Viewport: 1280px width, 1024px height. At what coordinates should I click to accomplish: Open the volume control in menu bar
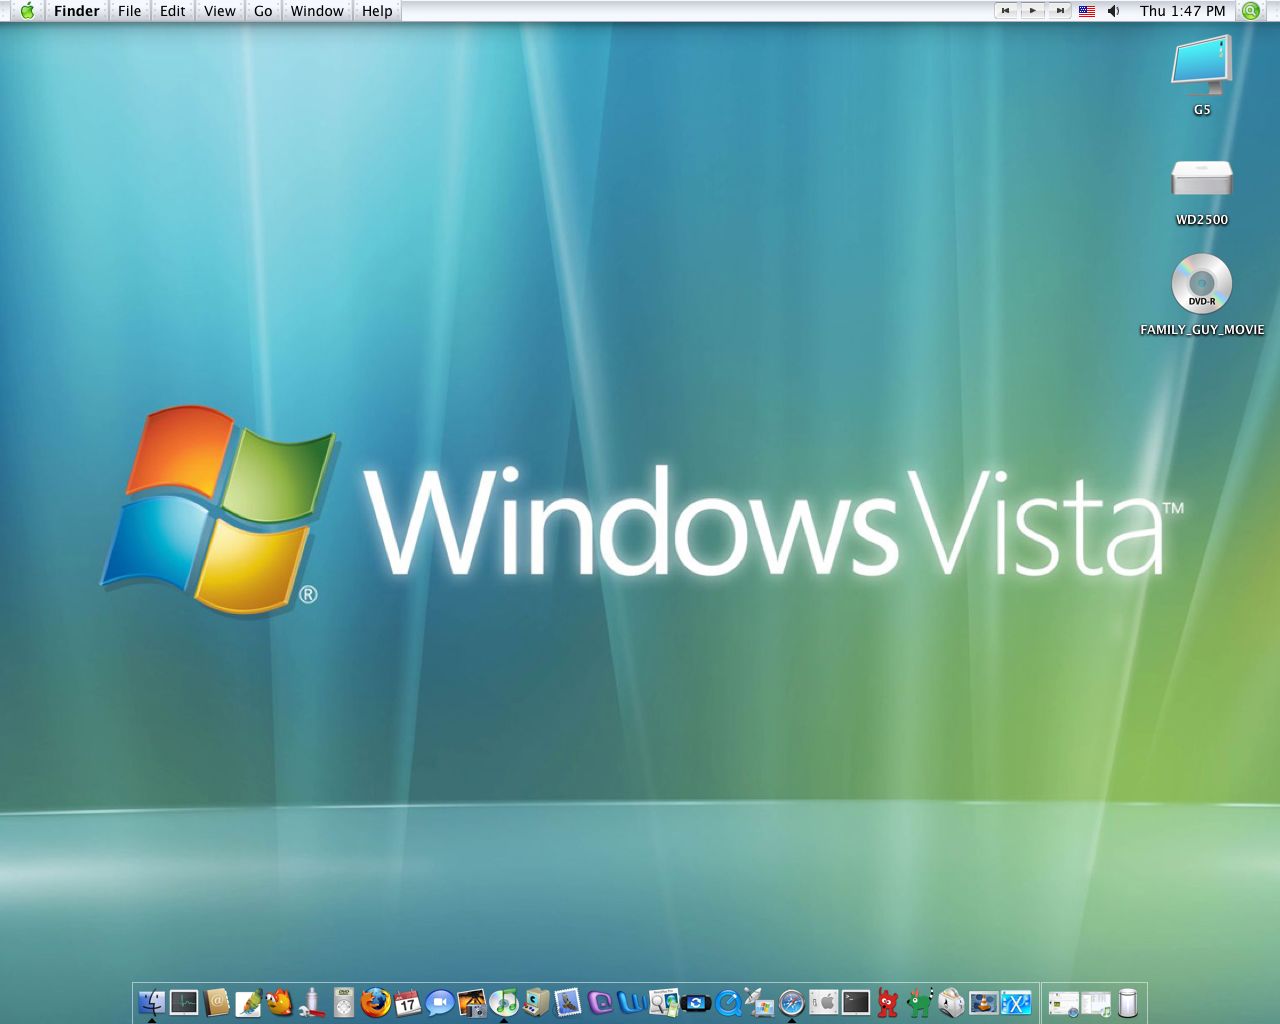1114,11
